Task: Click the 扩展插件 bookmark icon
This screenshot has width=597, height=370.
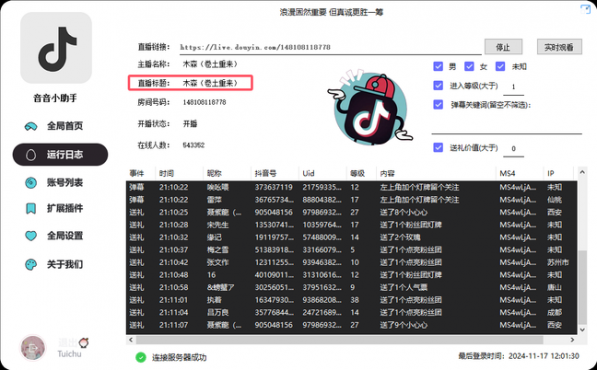Action: point(31,208)
